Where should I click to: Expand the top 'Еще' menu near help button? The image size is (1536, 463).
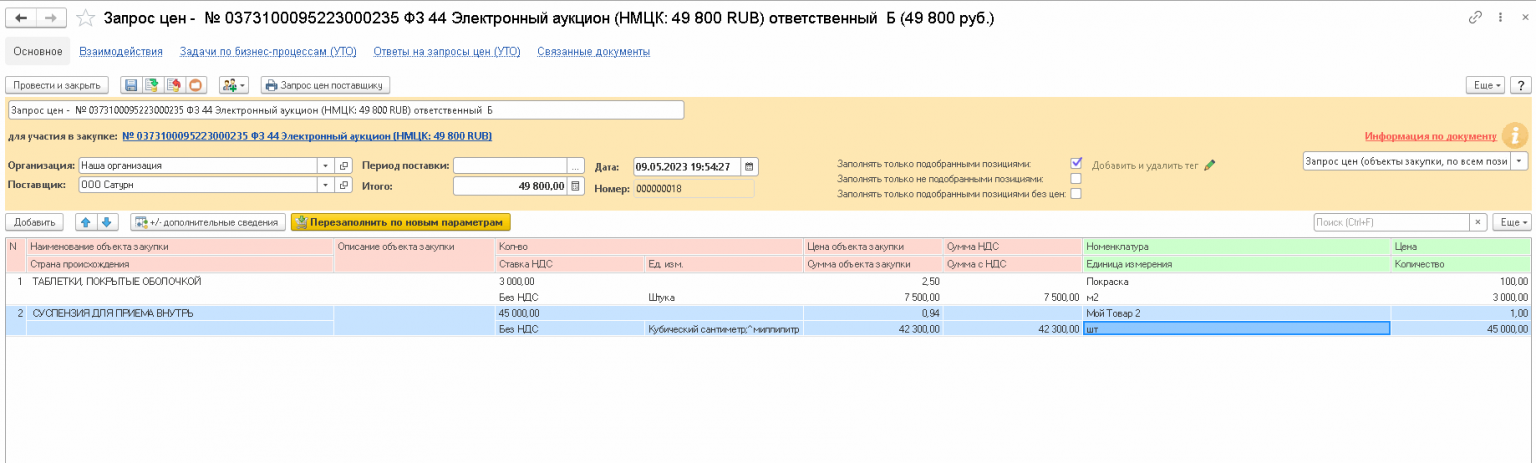point(1485,85)
